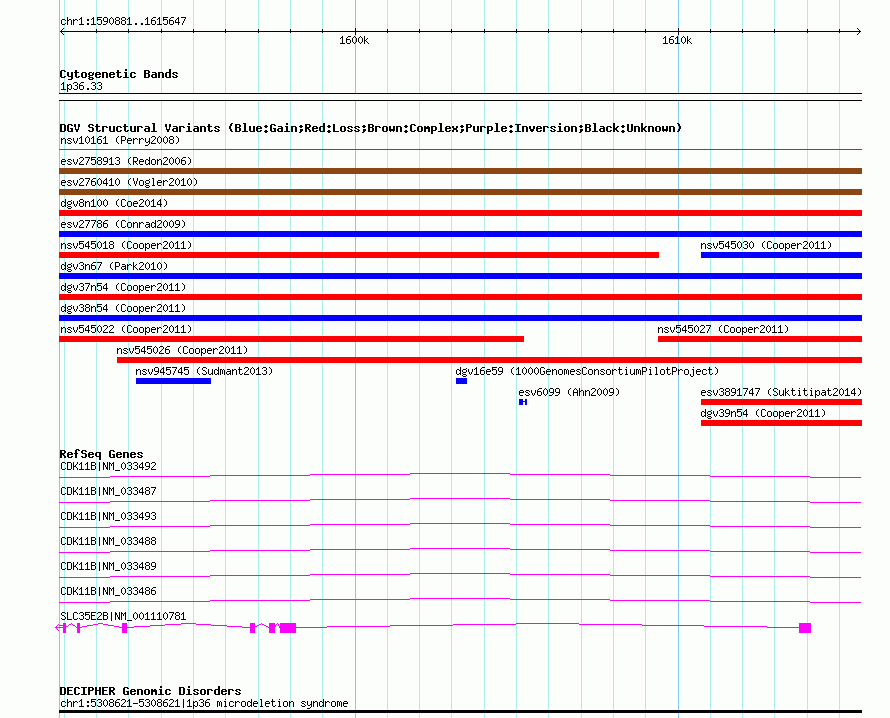The image size is (890, 718).
Task: Click the esv2758913 (Redon2006) brown variant bar
Action: tap(460, 171)
